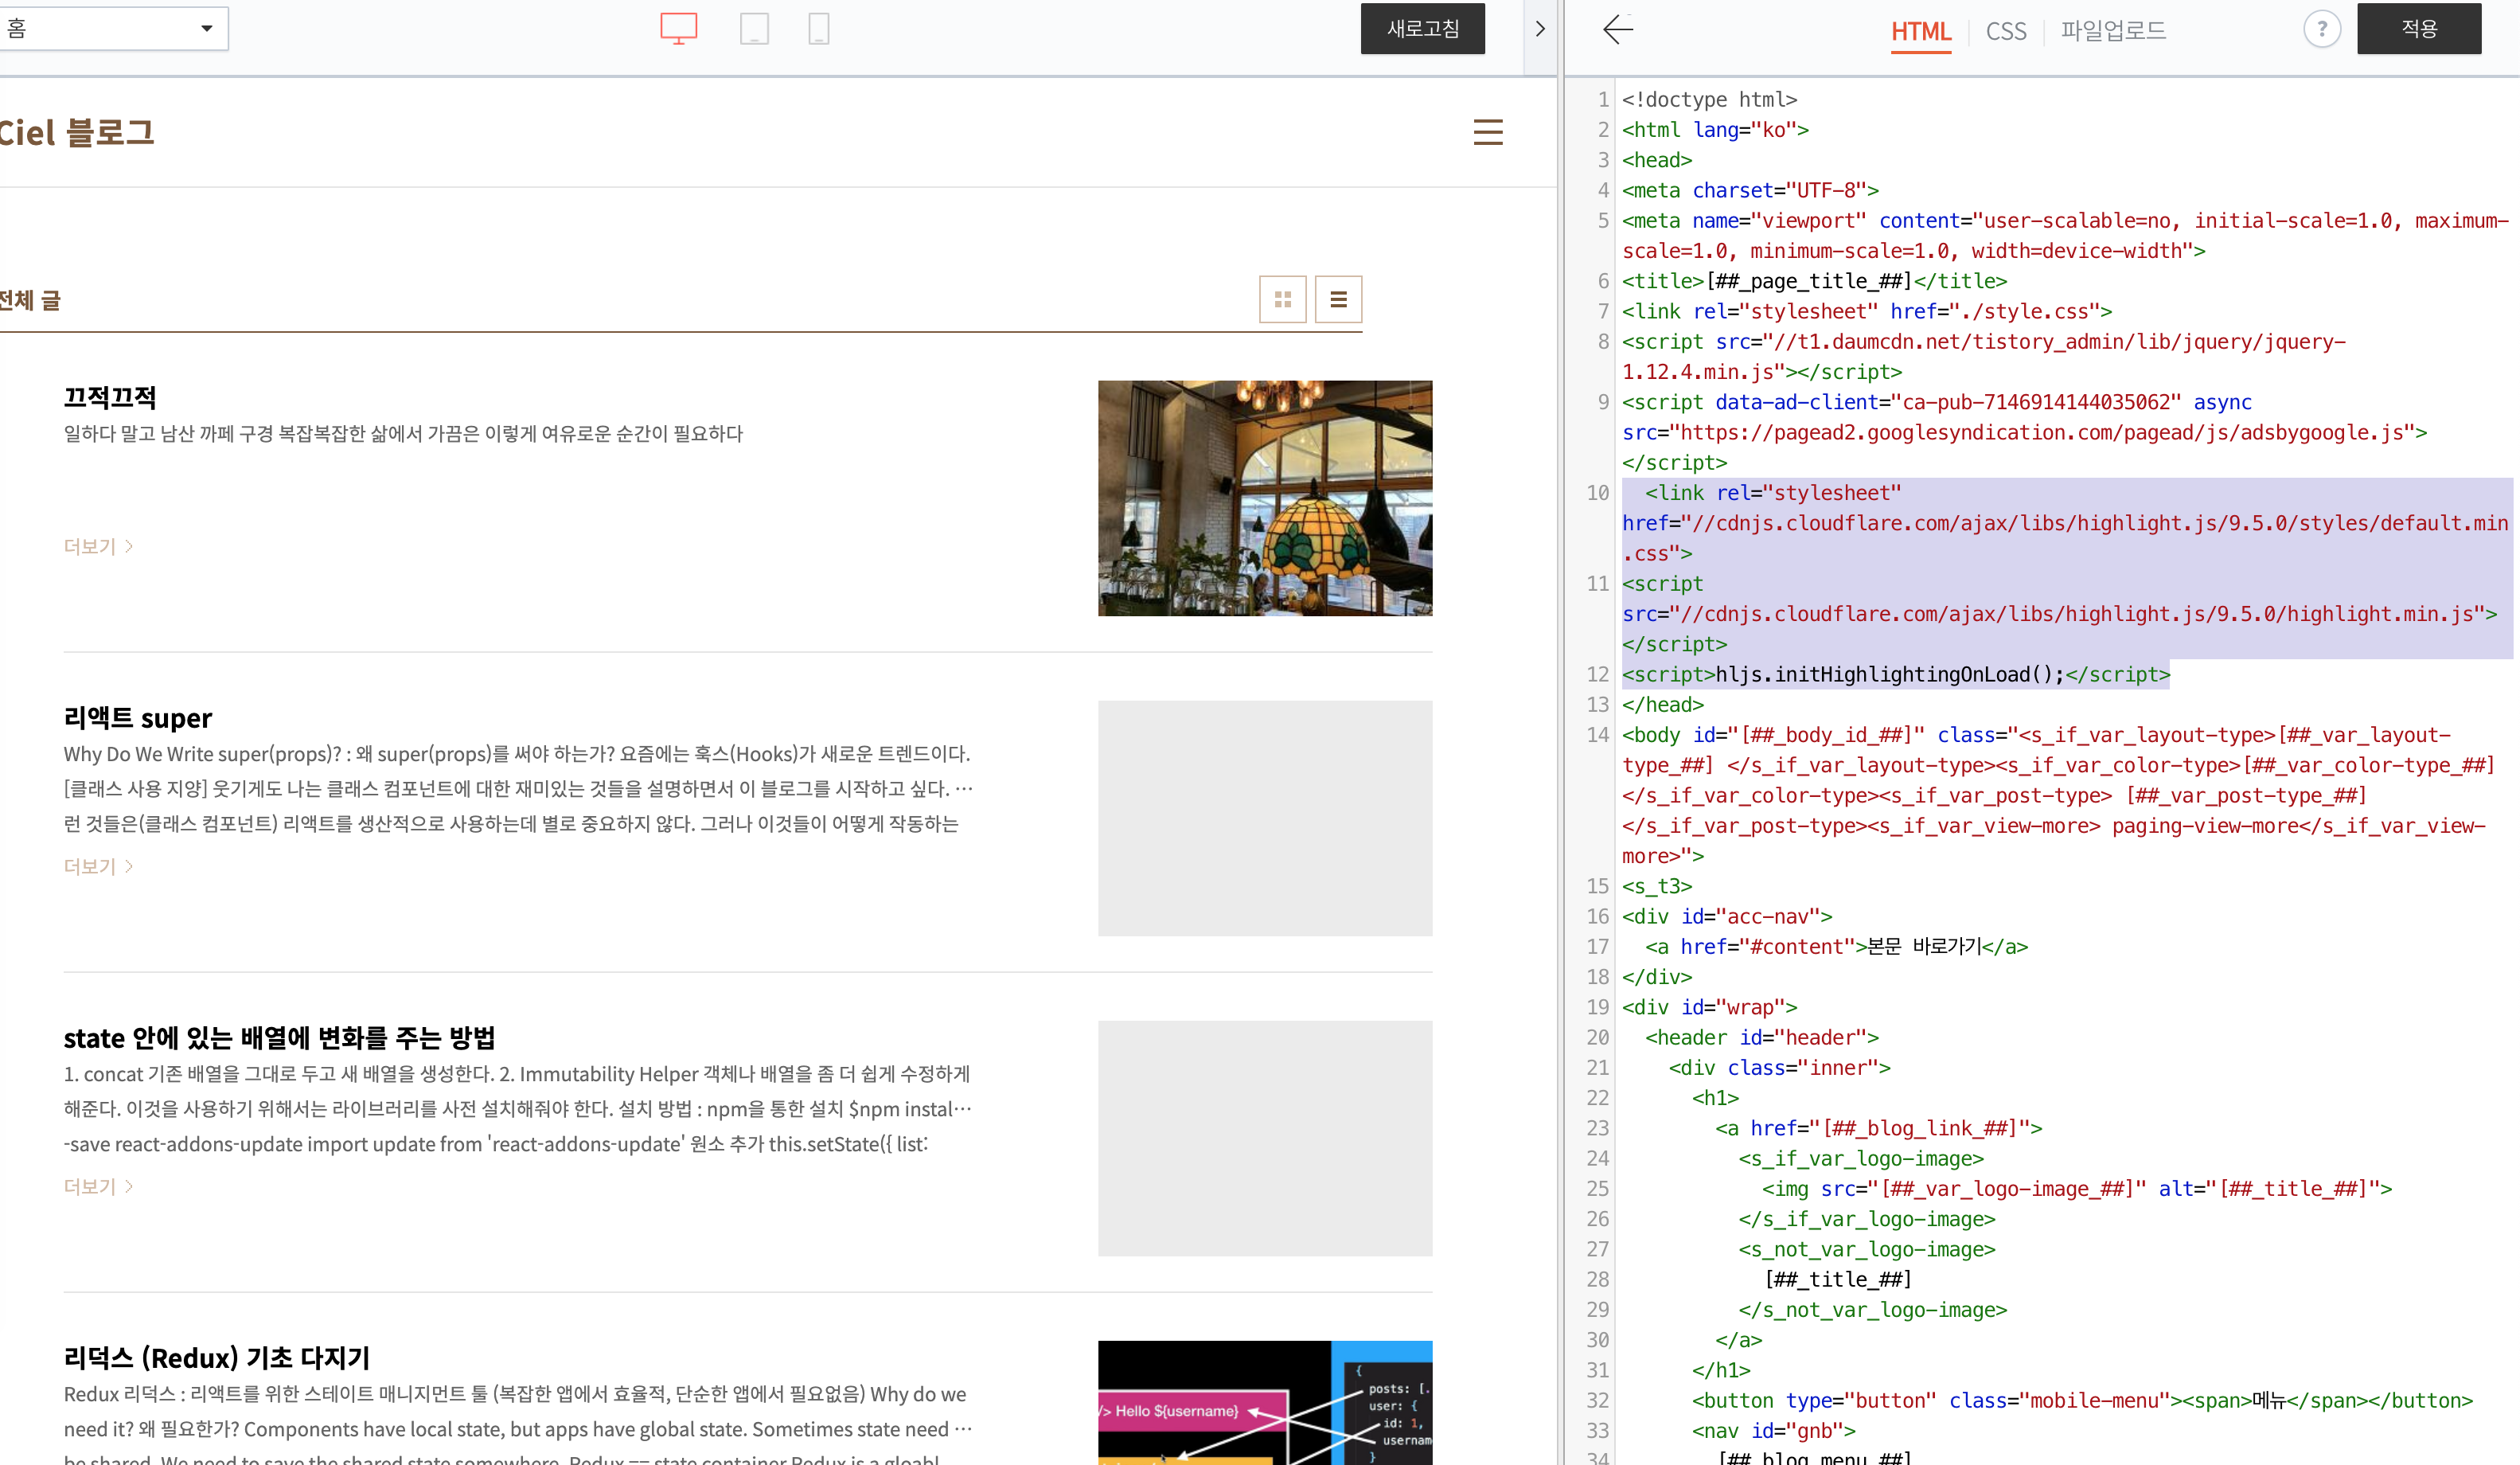The height and width of the screenshot is (1465, 2520).
Task: Switch to the HTML tab
Action: coord(1920,31)
